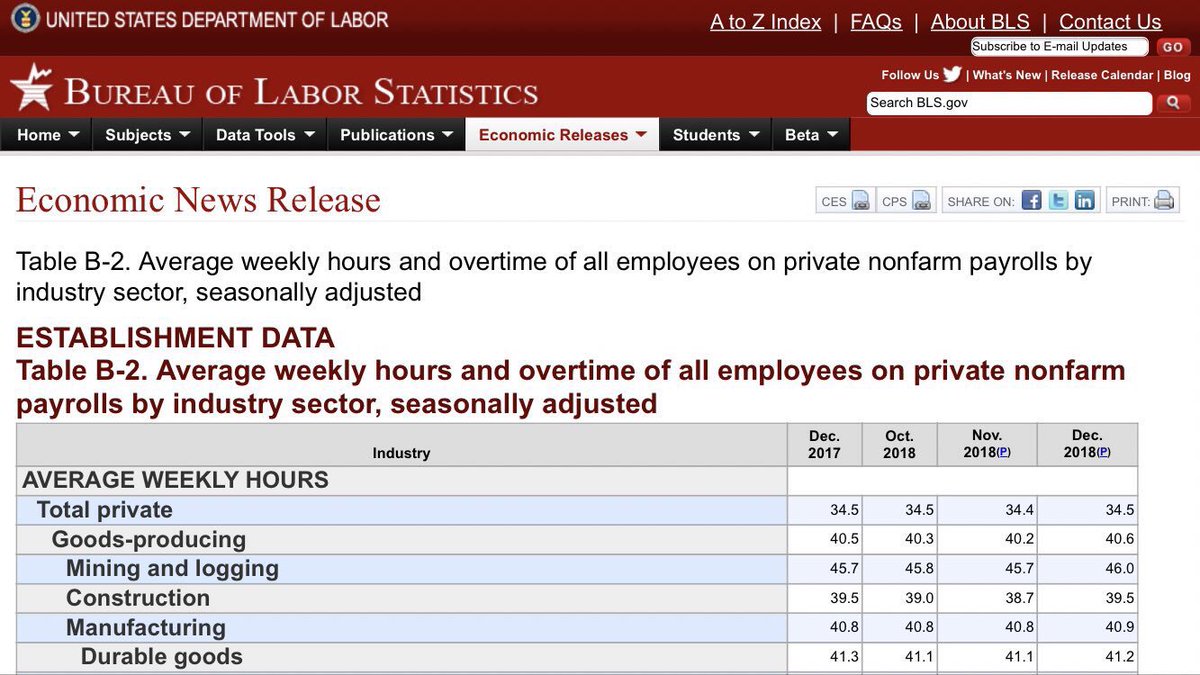Click the Goods-producing row label

click(148, 539)
